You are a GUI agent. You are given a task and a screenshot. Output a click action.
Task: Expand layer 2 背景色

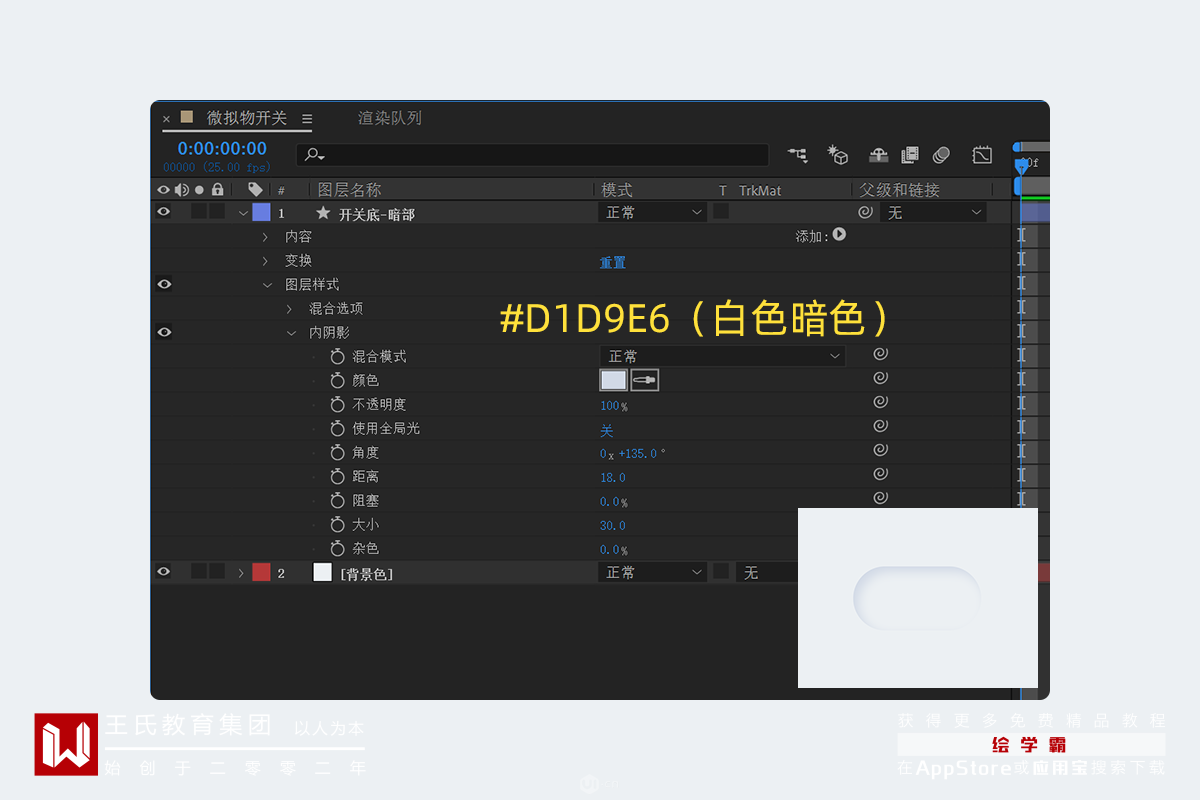(241, 573)
